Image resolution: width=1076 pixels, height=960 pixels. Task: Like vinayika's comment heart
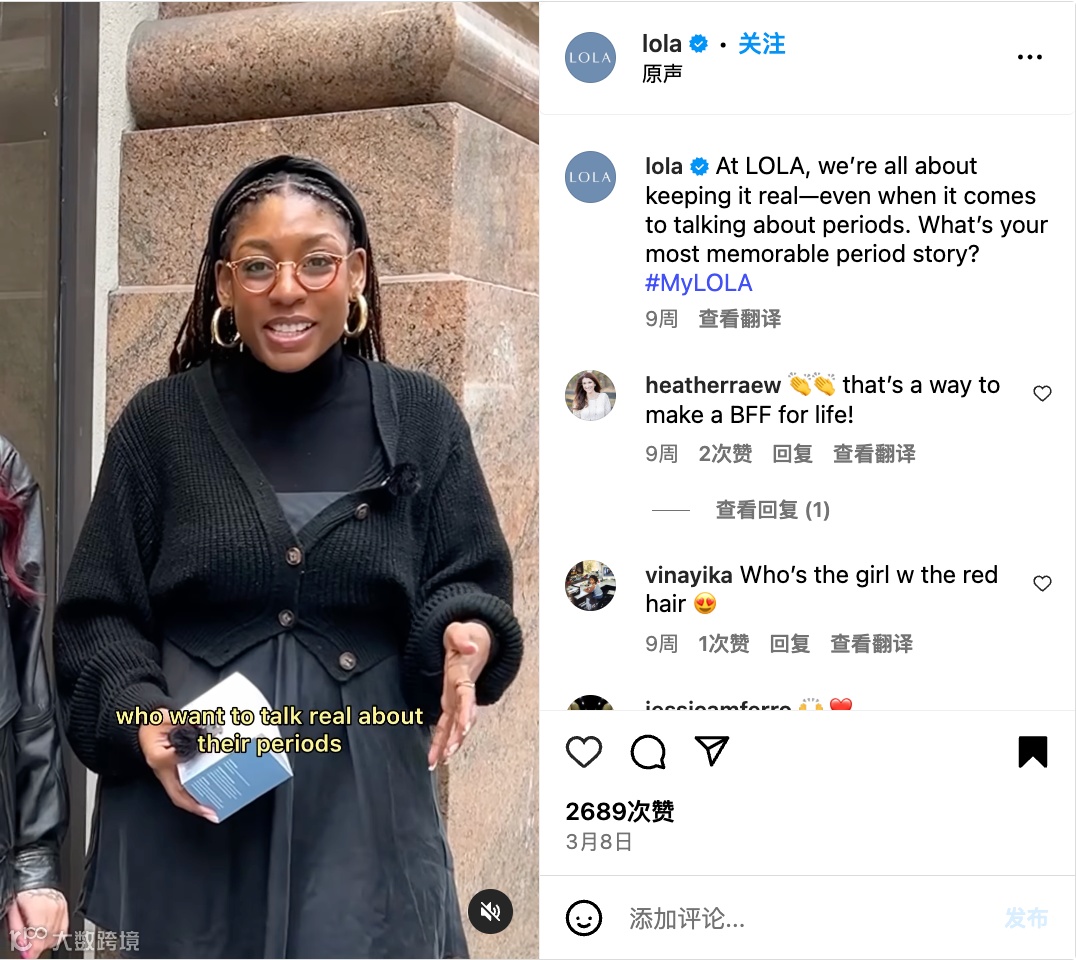tap(1042, 583)
